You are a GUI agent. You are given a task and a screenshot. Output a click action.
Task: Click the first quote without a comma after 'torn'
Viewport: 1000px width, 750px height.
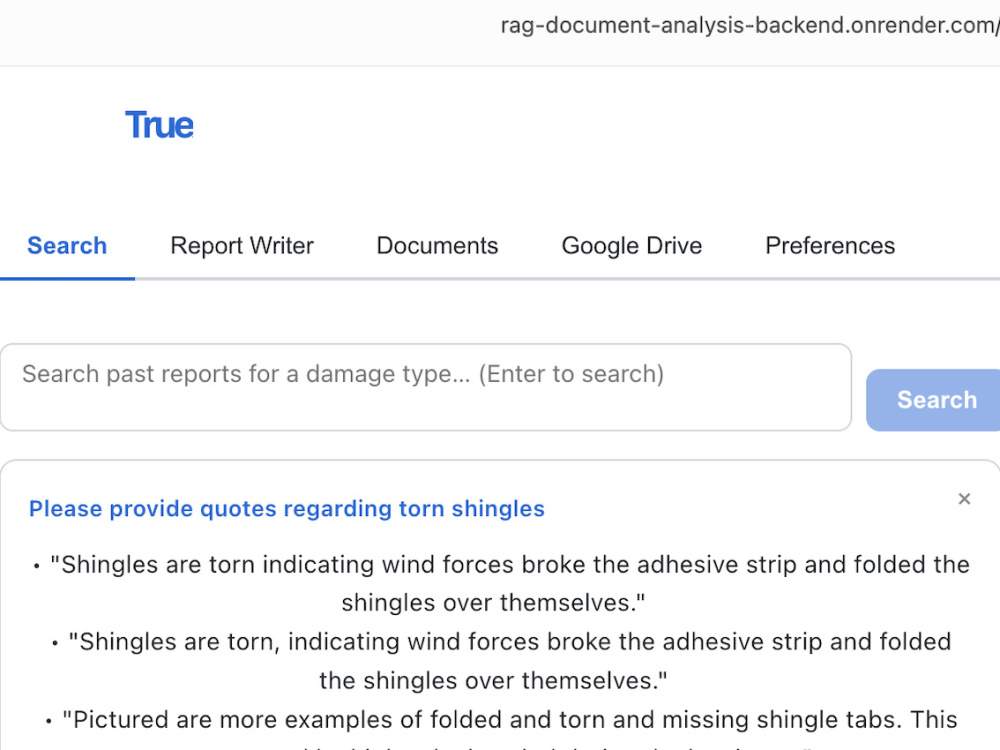click(501, 584)
